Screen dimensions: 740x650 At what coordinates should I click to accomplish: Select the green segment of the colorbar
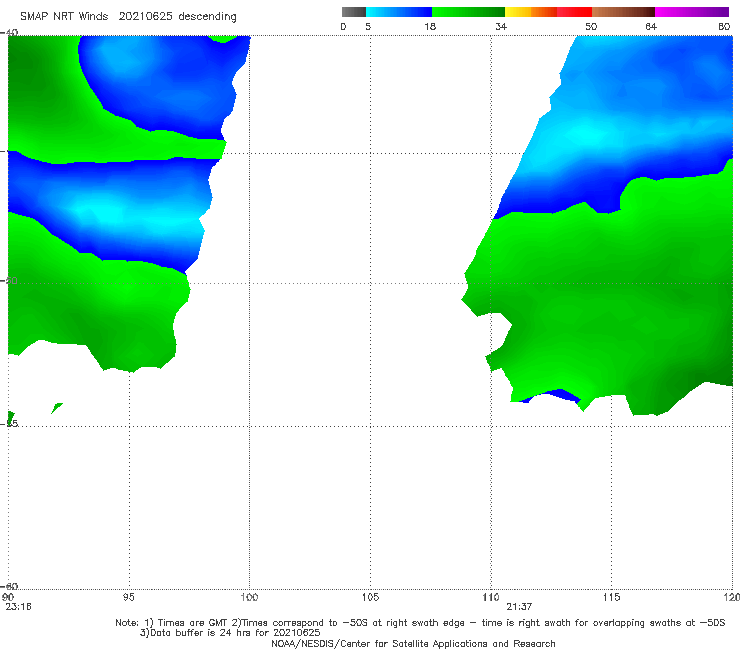click(468, 12)
